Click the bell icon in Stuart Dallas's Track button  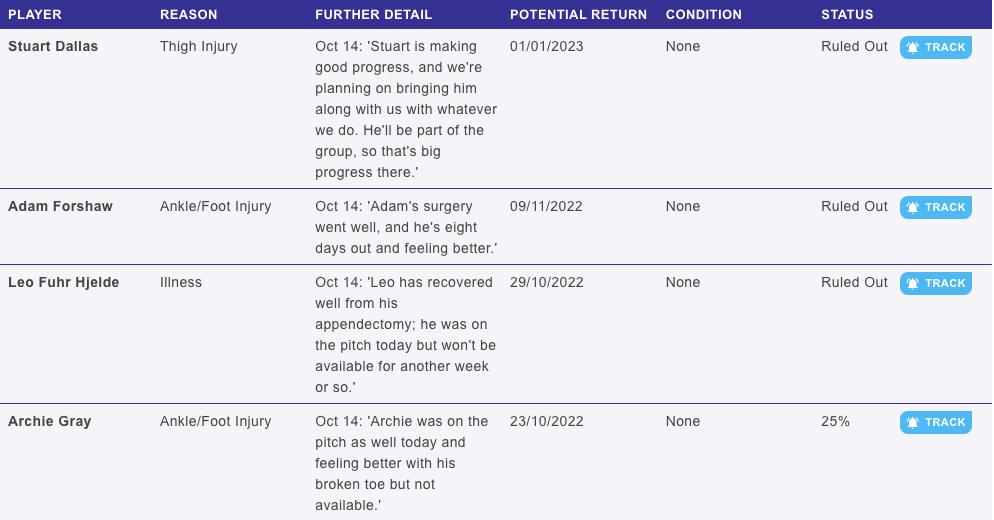click(912, 48)
